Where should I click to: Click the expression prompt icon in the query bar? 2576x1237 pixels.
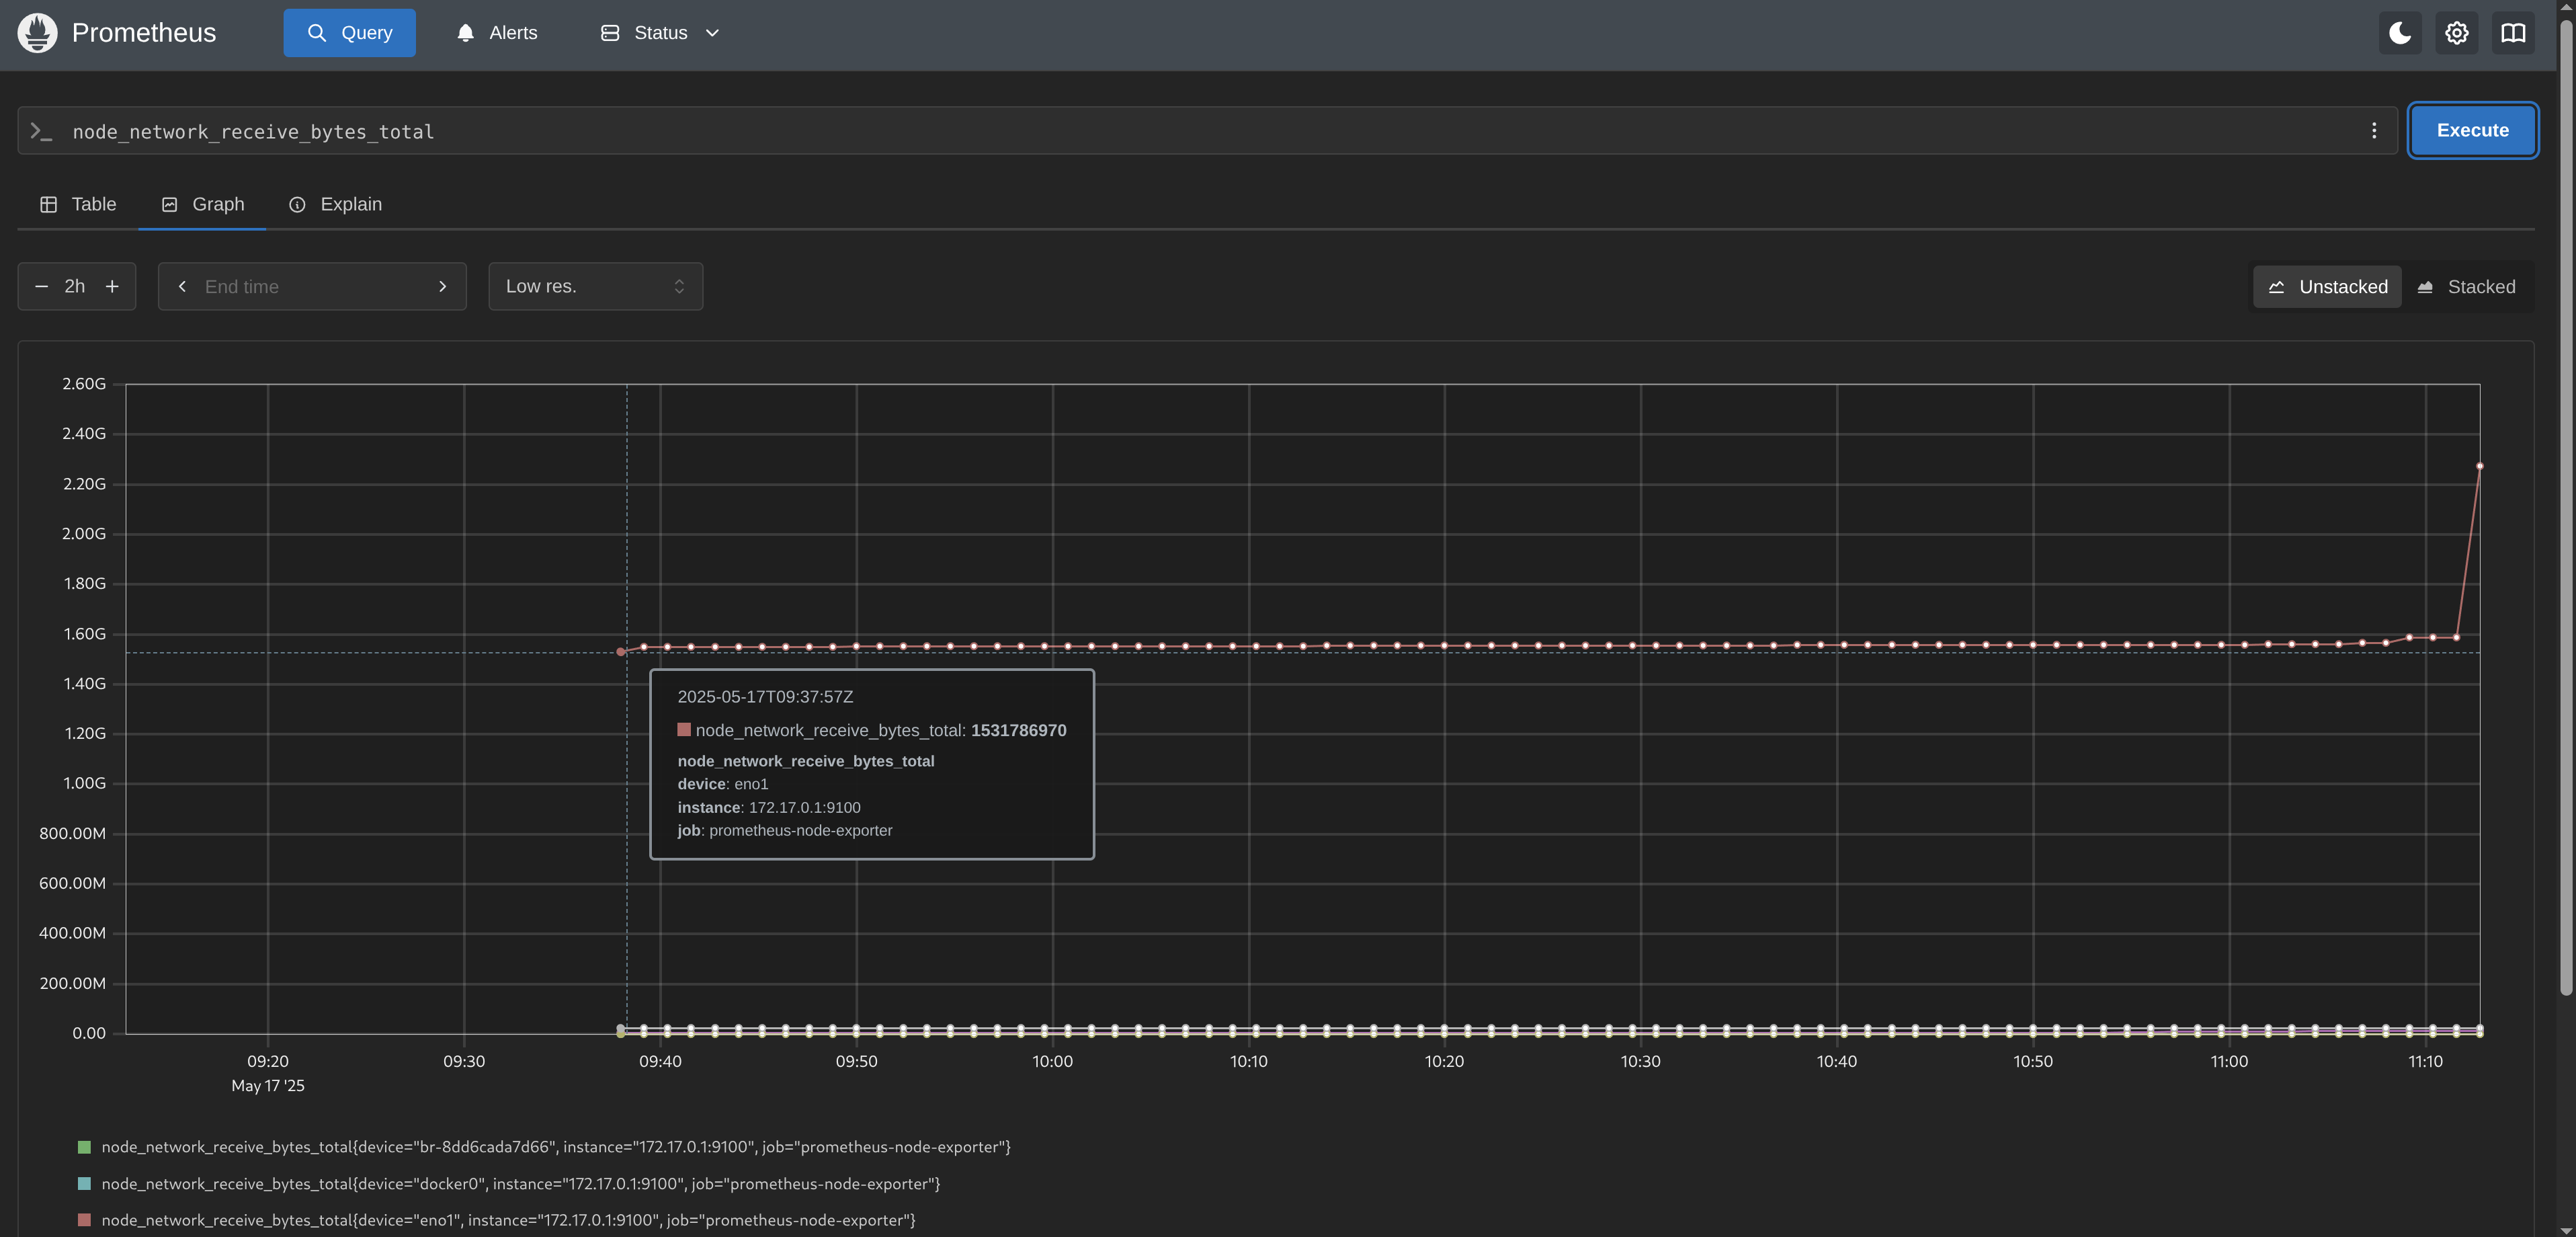(x=41, y=131)
